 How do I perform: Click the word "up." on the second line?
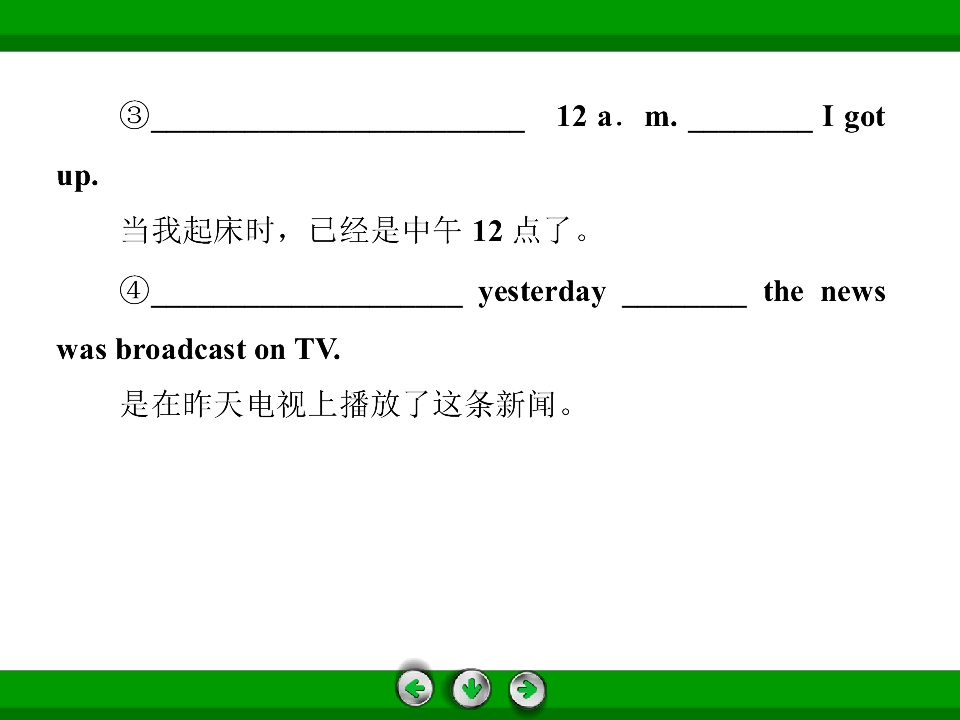(77, 177)
